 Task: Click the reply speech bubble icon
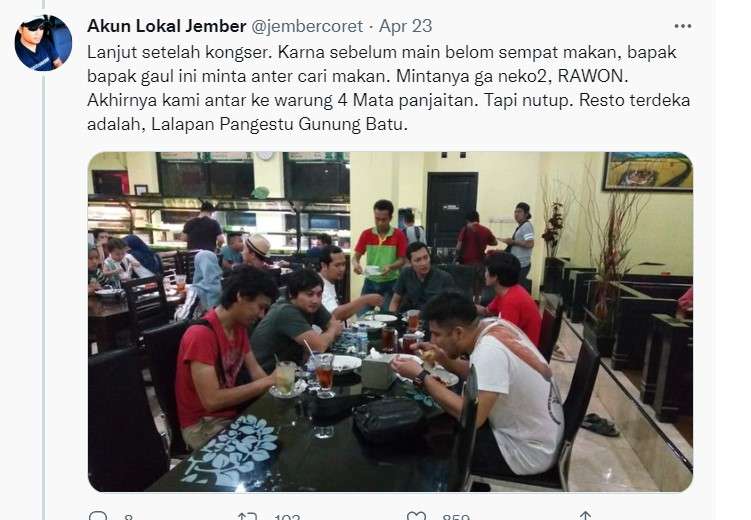pyautogui.click(x=99, y=516)
